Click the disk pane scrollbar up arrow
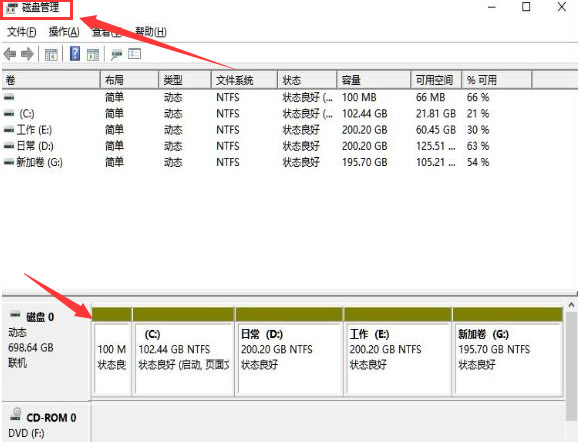579x442 pixels. coord(571,305)
